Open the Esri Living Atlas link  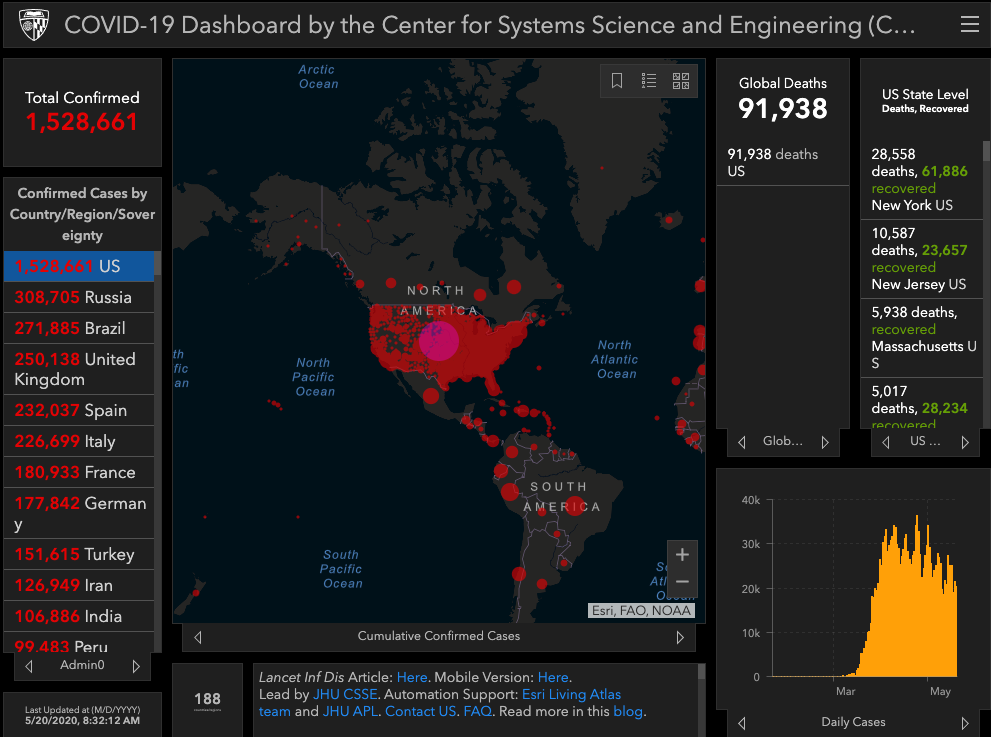pos(571,694)
